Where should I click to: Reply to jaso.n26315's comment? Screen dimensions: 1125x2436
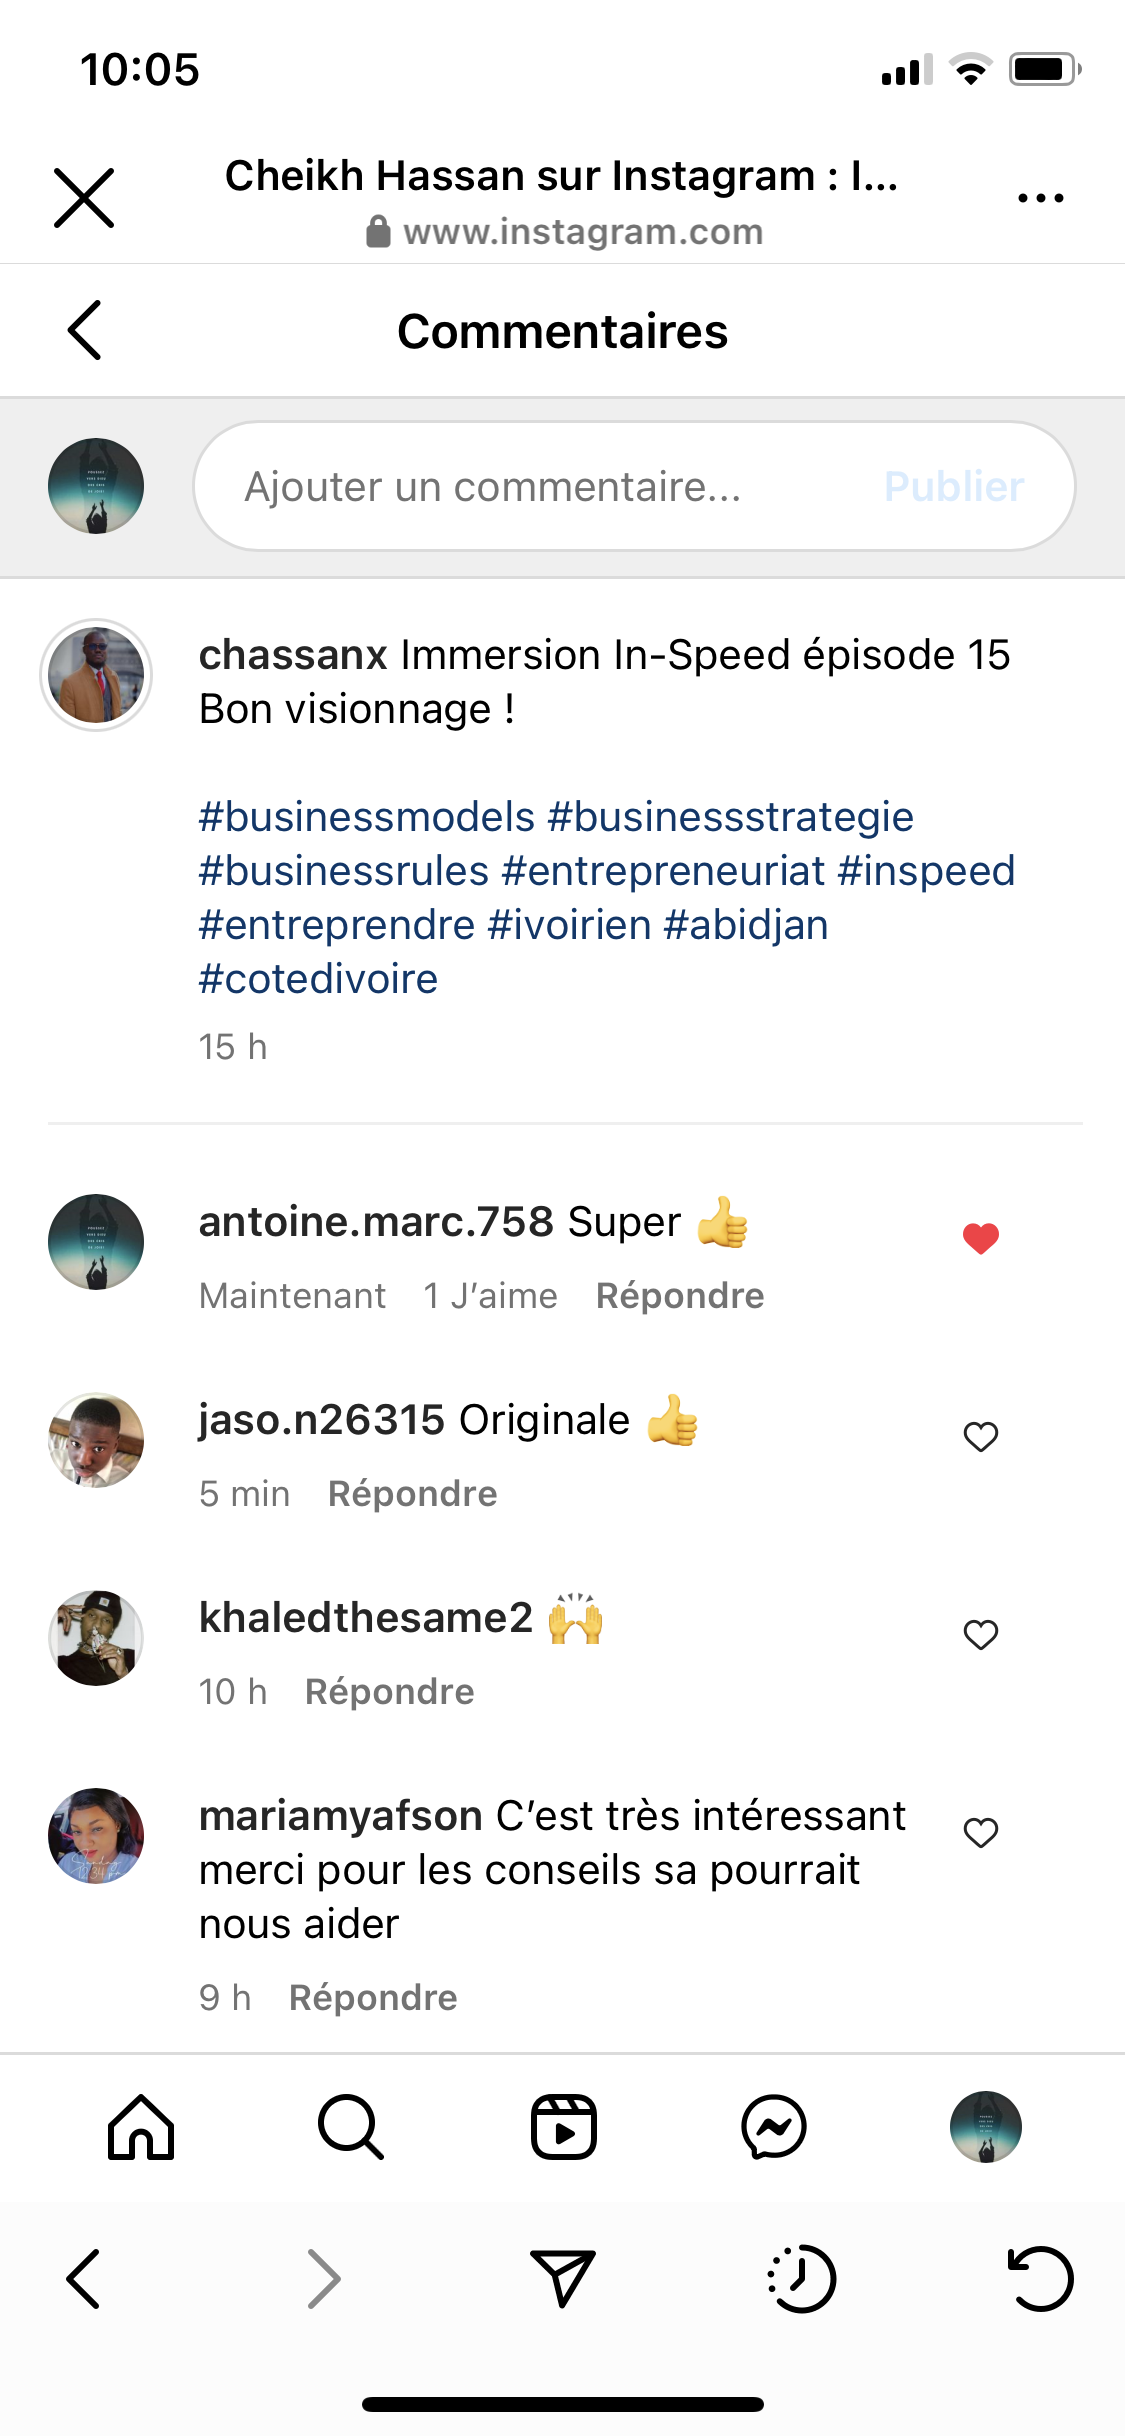click(x=412, y=1494)
